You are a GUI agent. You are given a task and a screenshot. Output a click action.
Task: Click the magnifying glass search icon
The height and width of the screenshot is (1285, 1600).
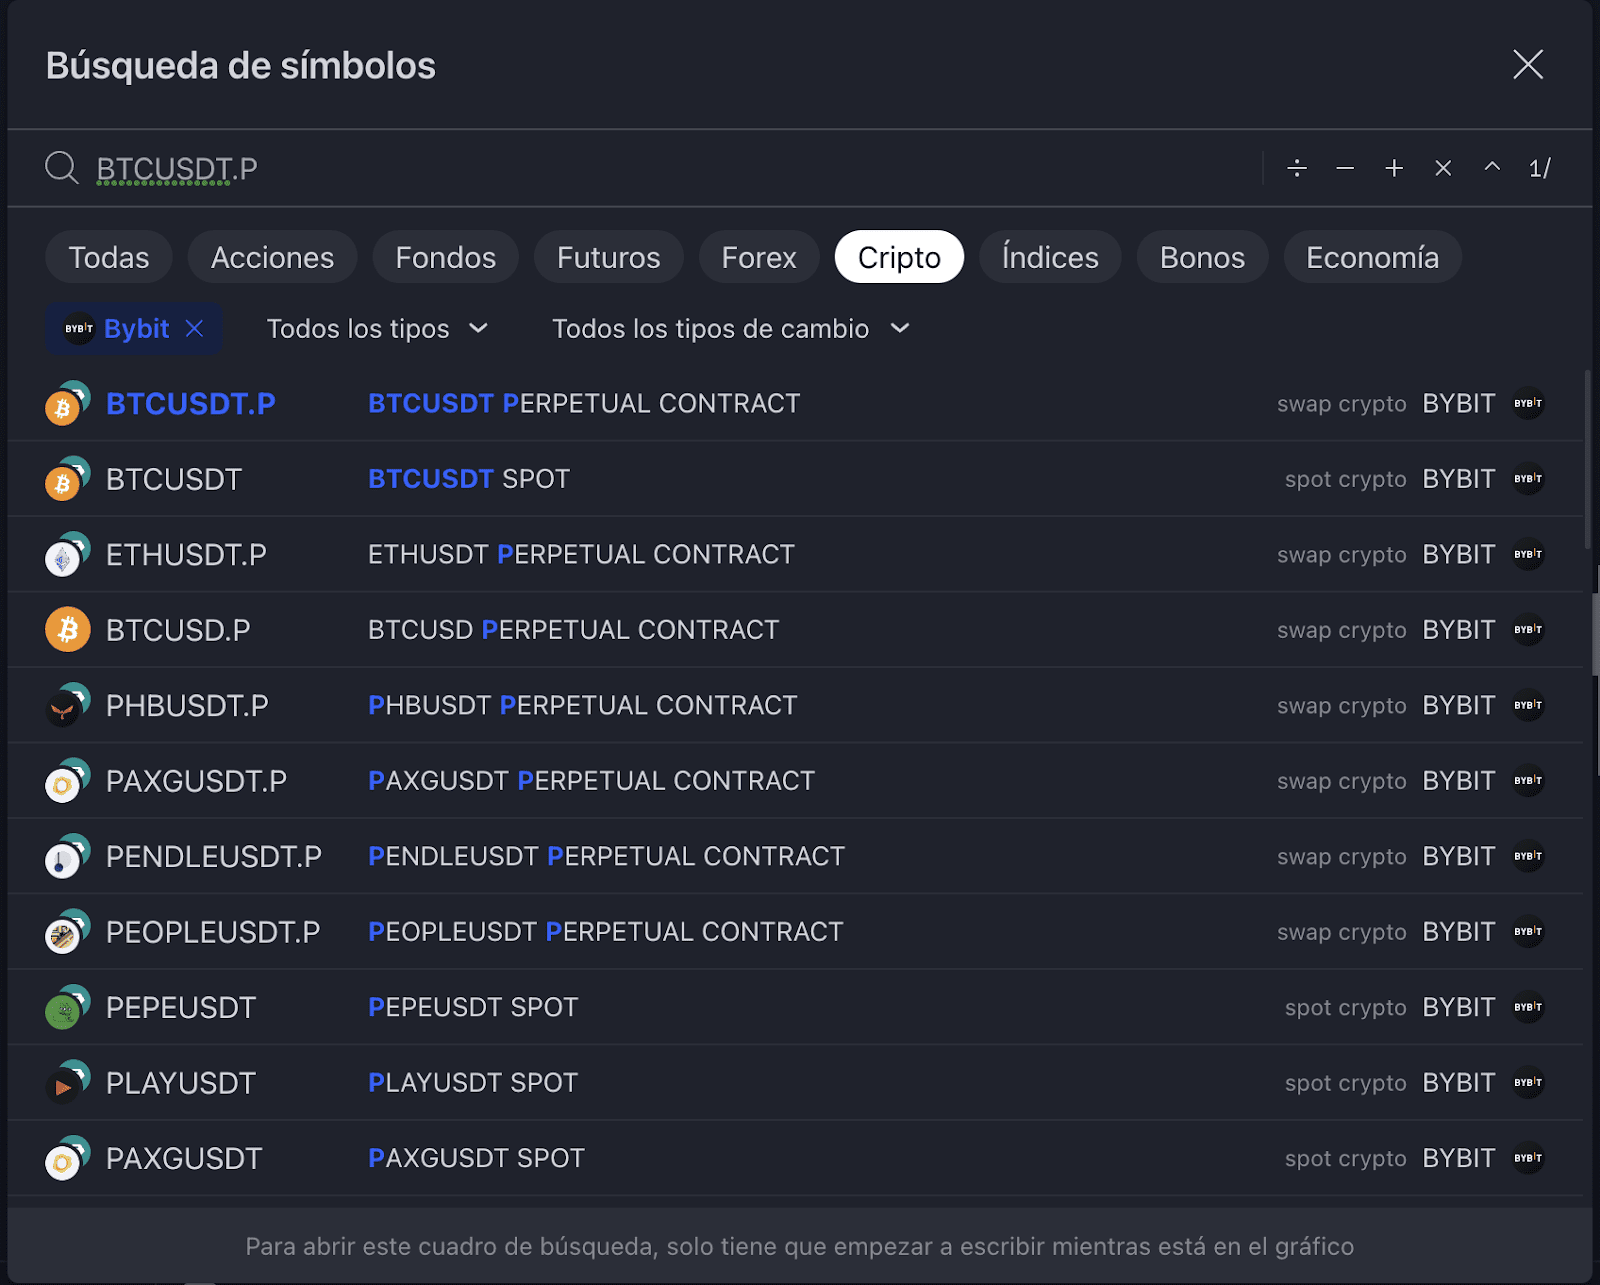62,168
